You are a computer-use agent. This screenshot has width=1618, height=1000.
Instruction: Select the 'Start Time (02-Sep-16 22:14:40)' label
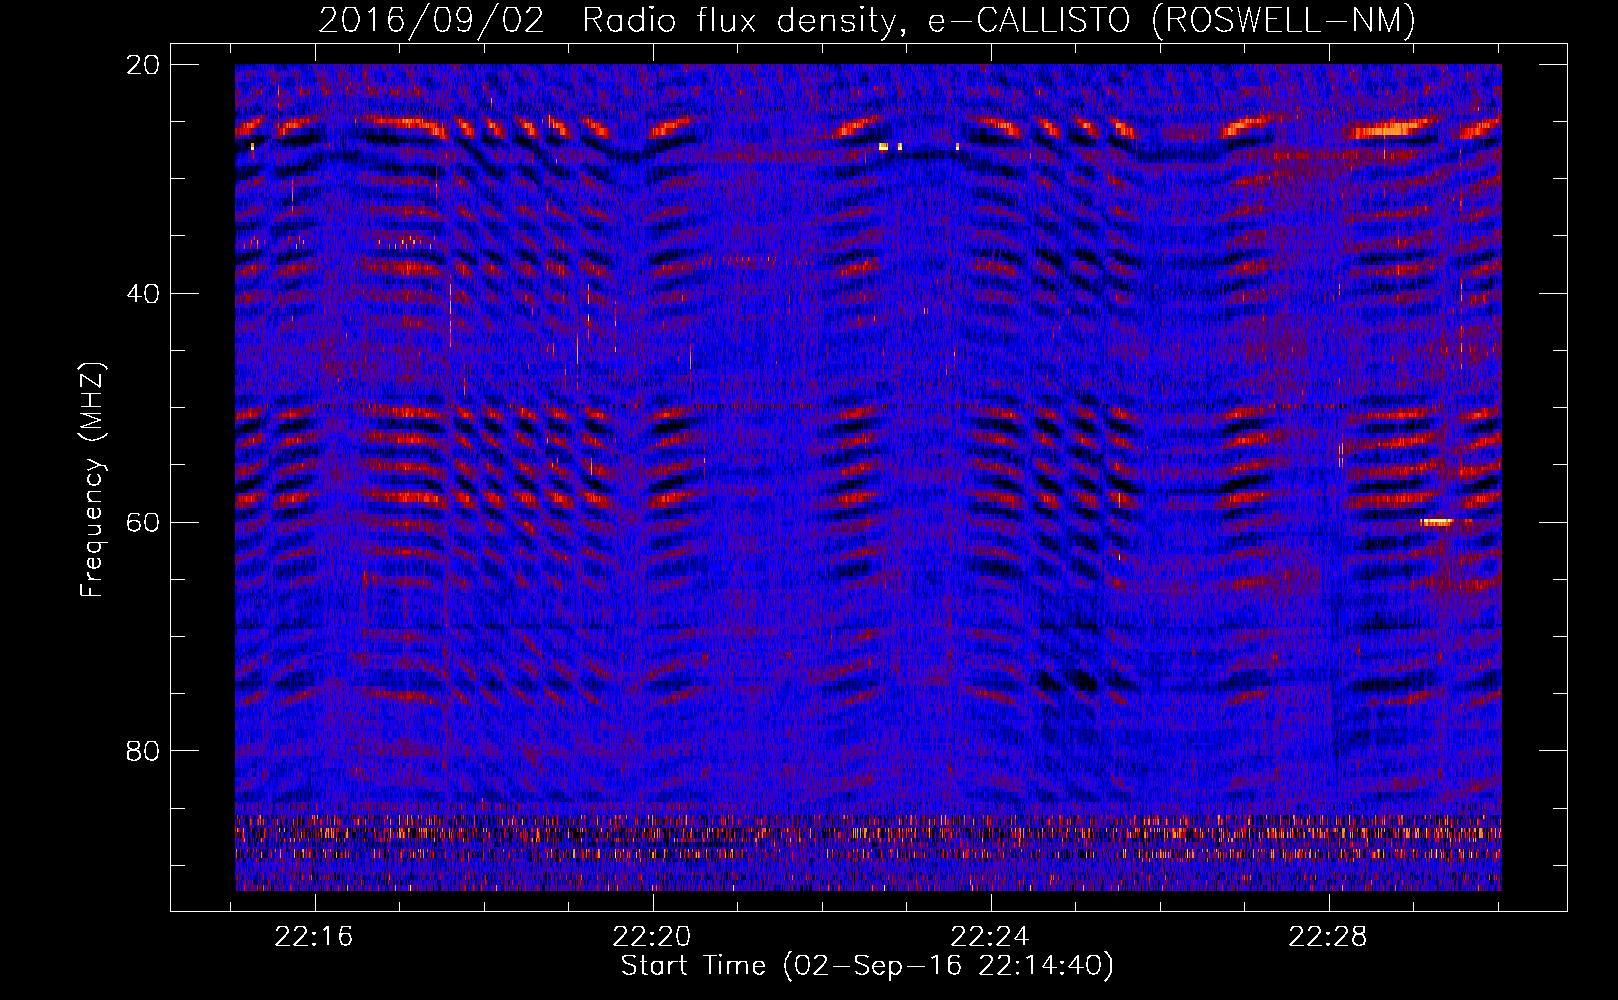point(867,966)
